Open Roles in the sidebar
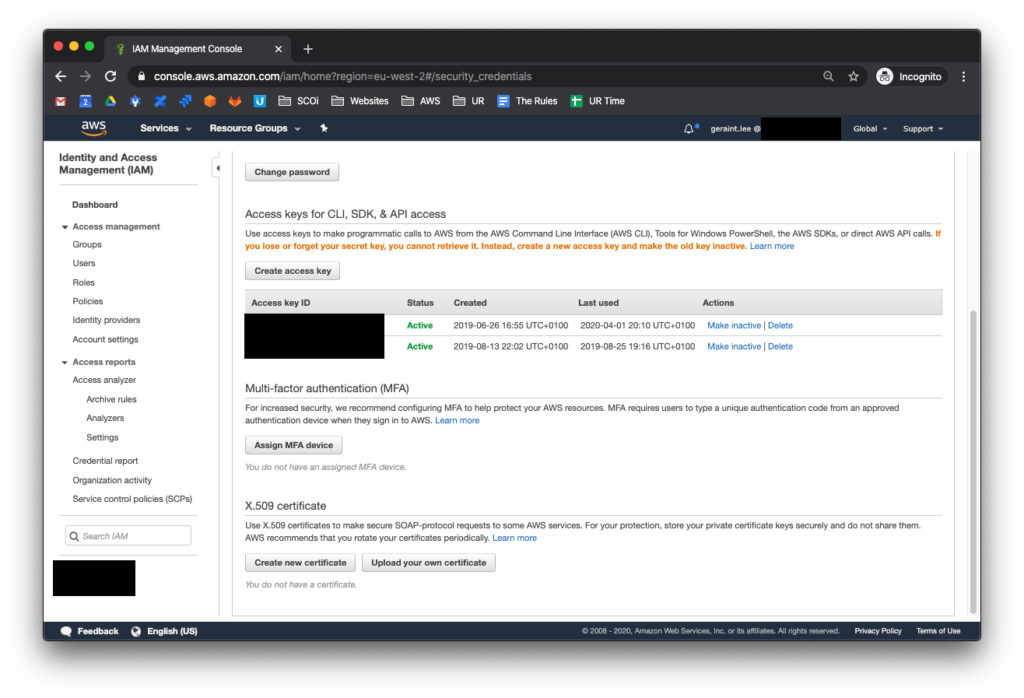This screenshot has width=1024, height=698. click(x=84, y=283)
